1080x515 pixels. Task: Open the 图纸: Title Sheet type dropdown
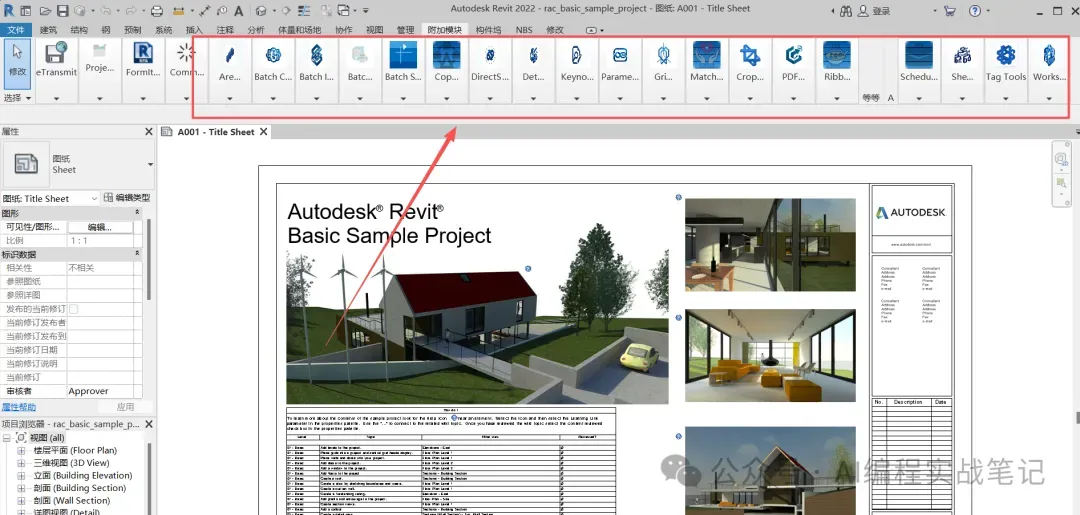(94, 198)
